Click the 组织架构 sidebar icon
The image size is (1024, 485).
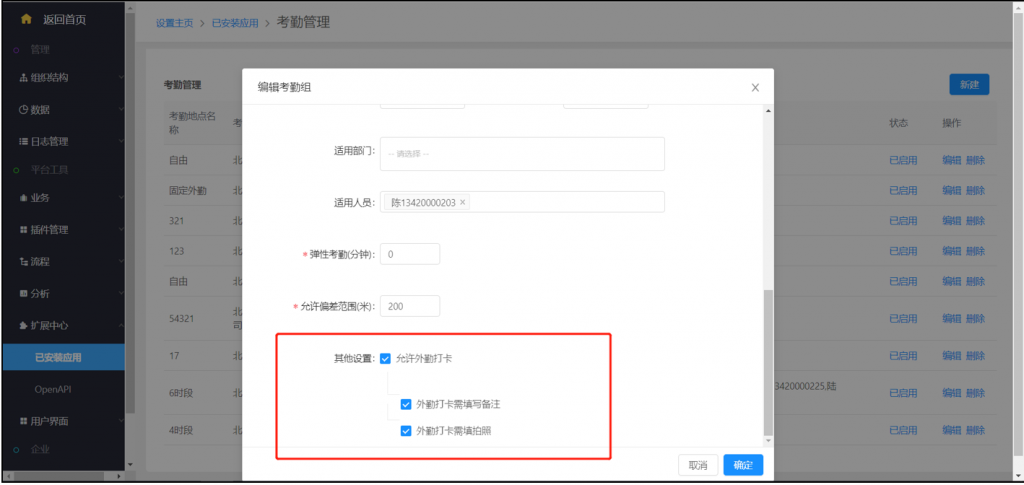point(23,78)
